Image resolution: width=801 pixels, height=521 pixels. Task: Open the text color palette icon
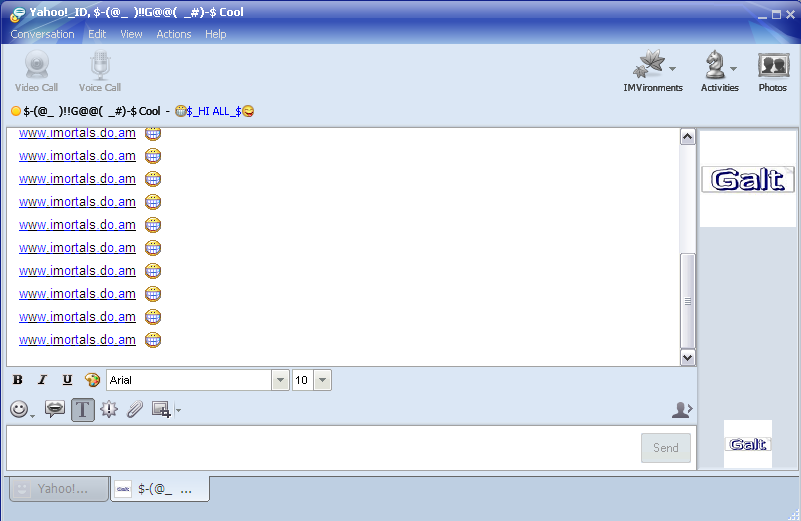[x=92, y=380]
